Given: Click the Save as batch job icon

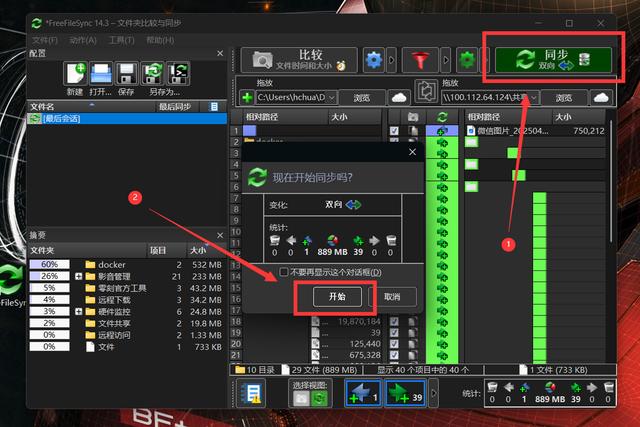Looking at the screenshot, I should tap(178, 73).
